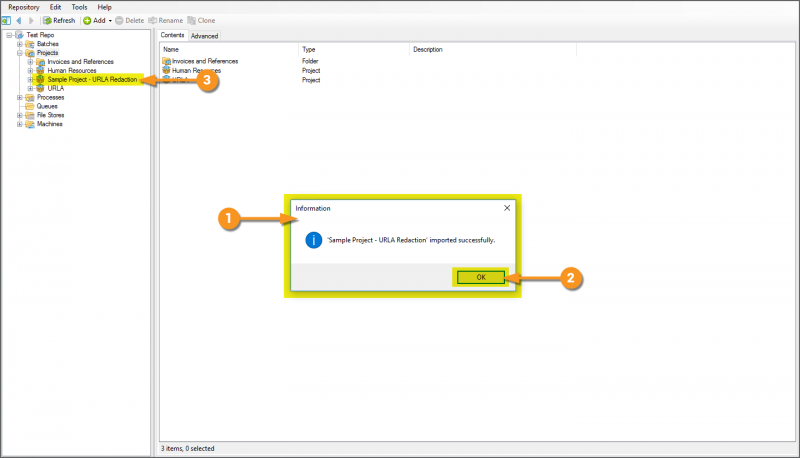Click the Batches folder icon
This screenshot has width=800, height=458.
coord(30,44)
